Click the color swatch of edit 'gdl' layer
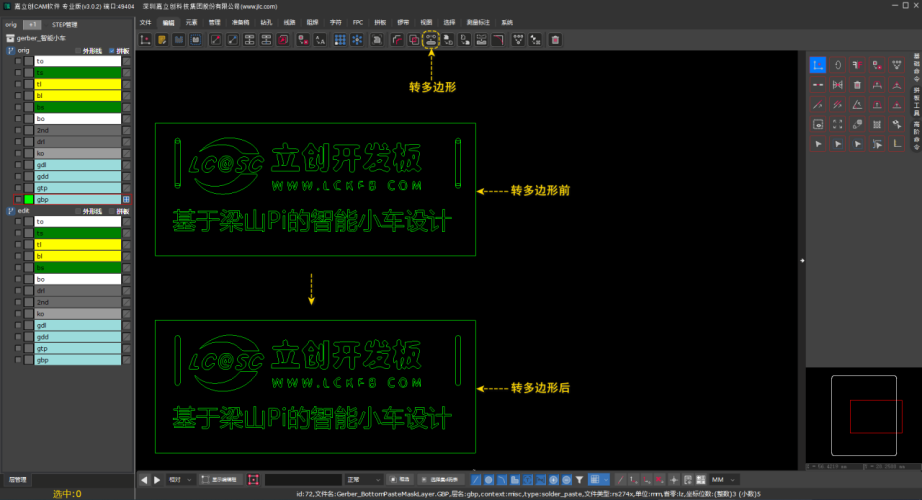This screenshot has height=500, width=922. [29, 325]
